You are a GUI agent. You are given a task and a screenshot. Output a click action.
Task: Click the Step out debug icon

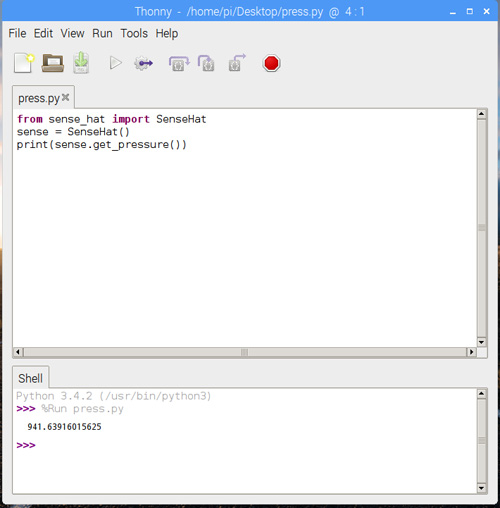point(237,63)
